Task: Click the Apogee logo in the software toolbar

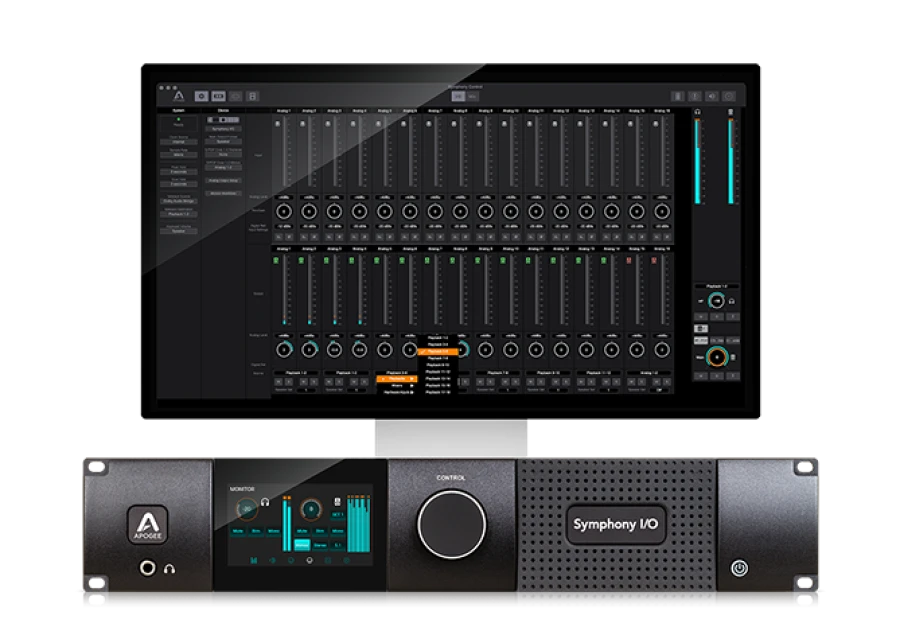Action: click(x=179, y=96)
